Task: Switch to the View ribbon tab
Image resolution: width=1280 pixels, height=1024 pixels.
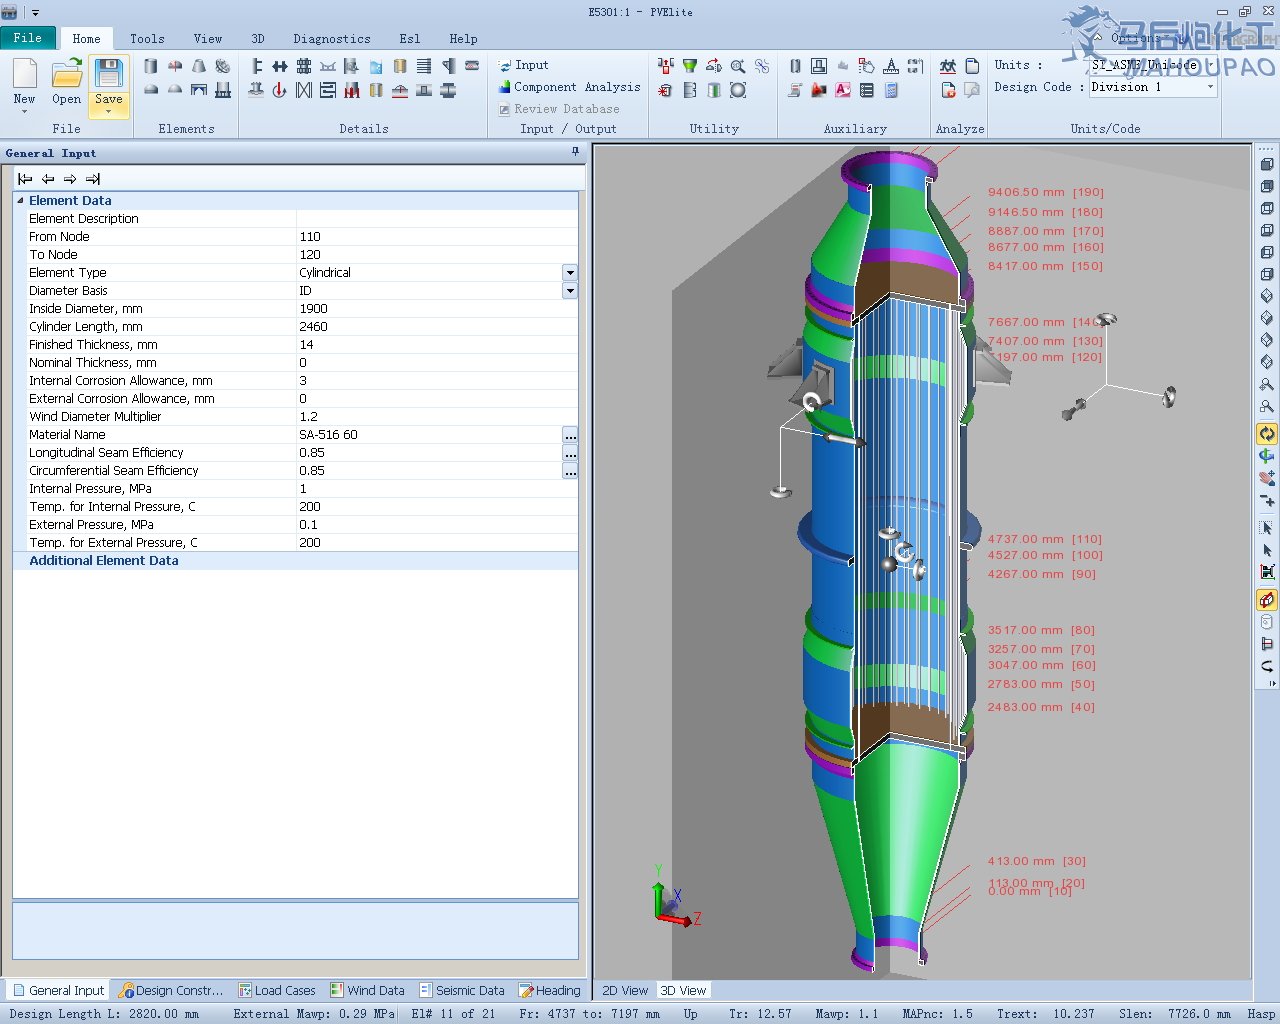Action: pos(208,39)
